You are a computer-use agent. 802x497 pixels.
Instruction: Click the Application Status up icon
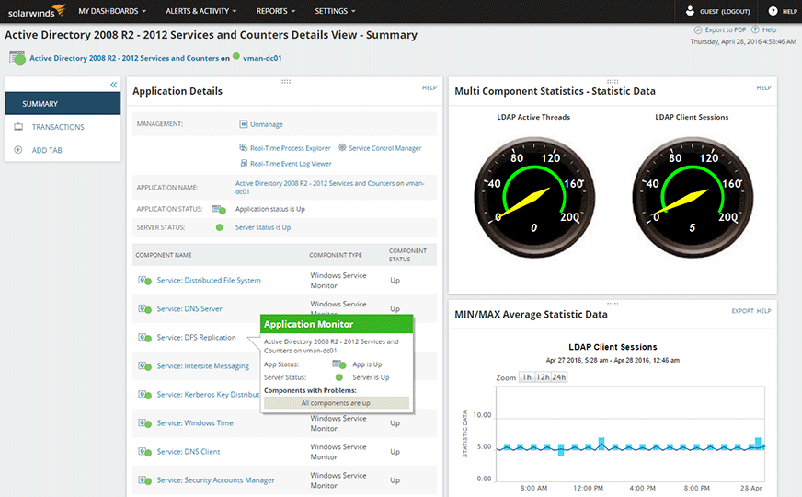[x=219, y=209]
